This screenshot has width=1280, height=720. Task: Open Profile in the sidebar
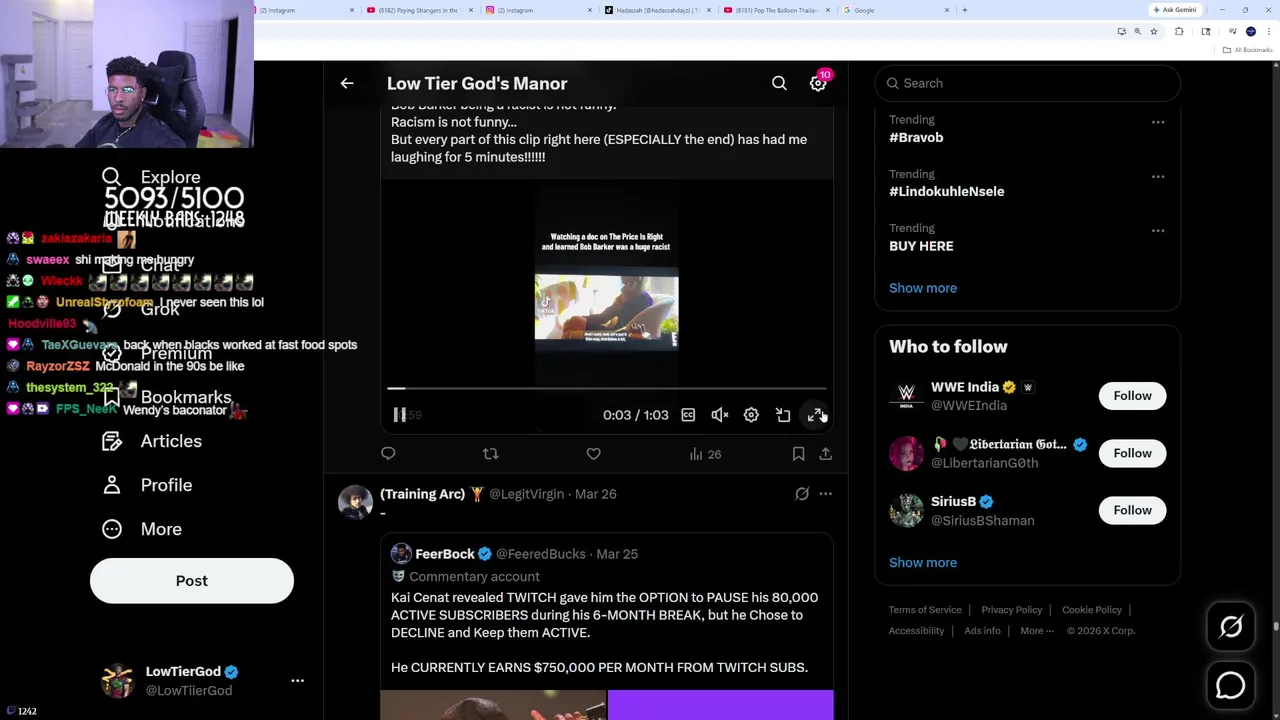click(x=147, y=485)
